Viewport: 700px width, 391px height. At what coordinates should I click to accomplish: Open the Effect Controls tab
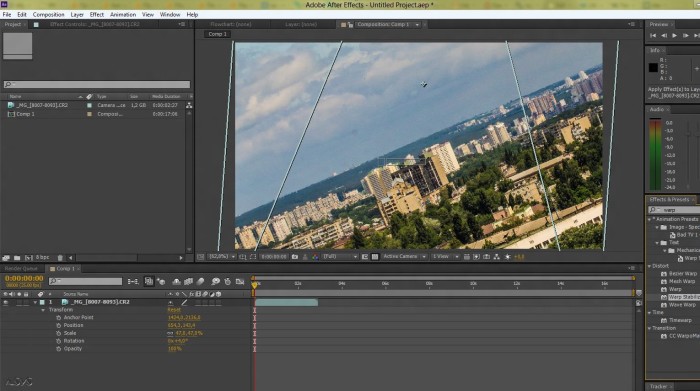coord(95,25)
